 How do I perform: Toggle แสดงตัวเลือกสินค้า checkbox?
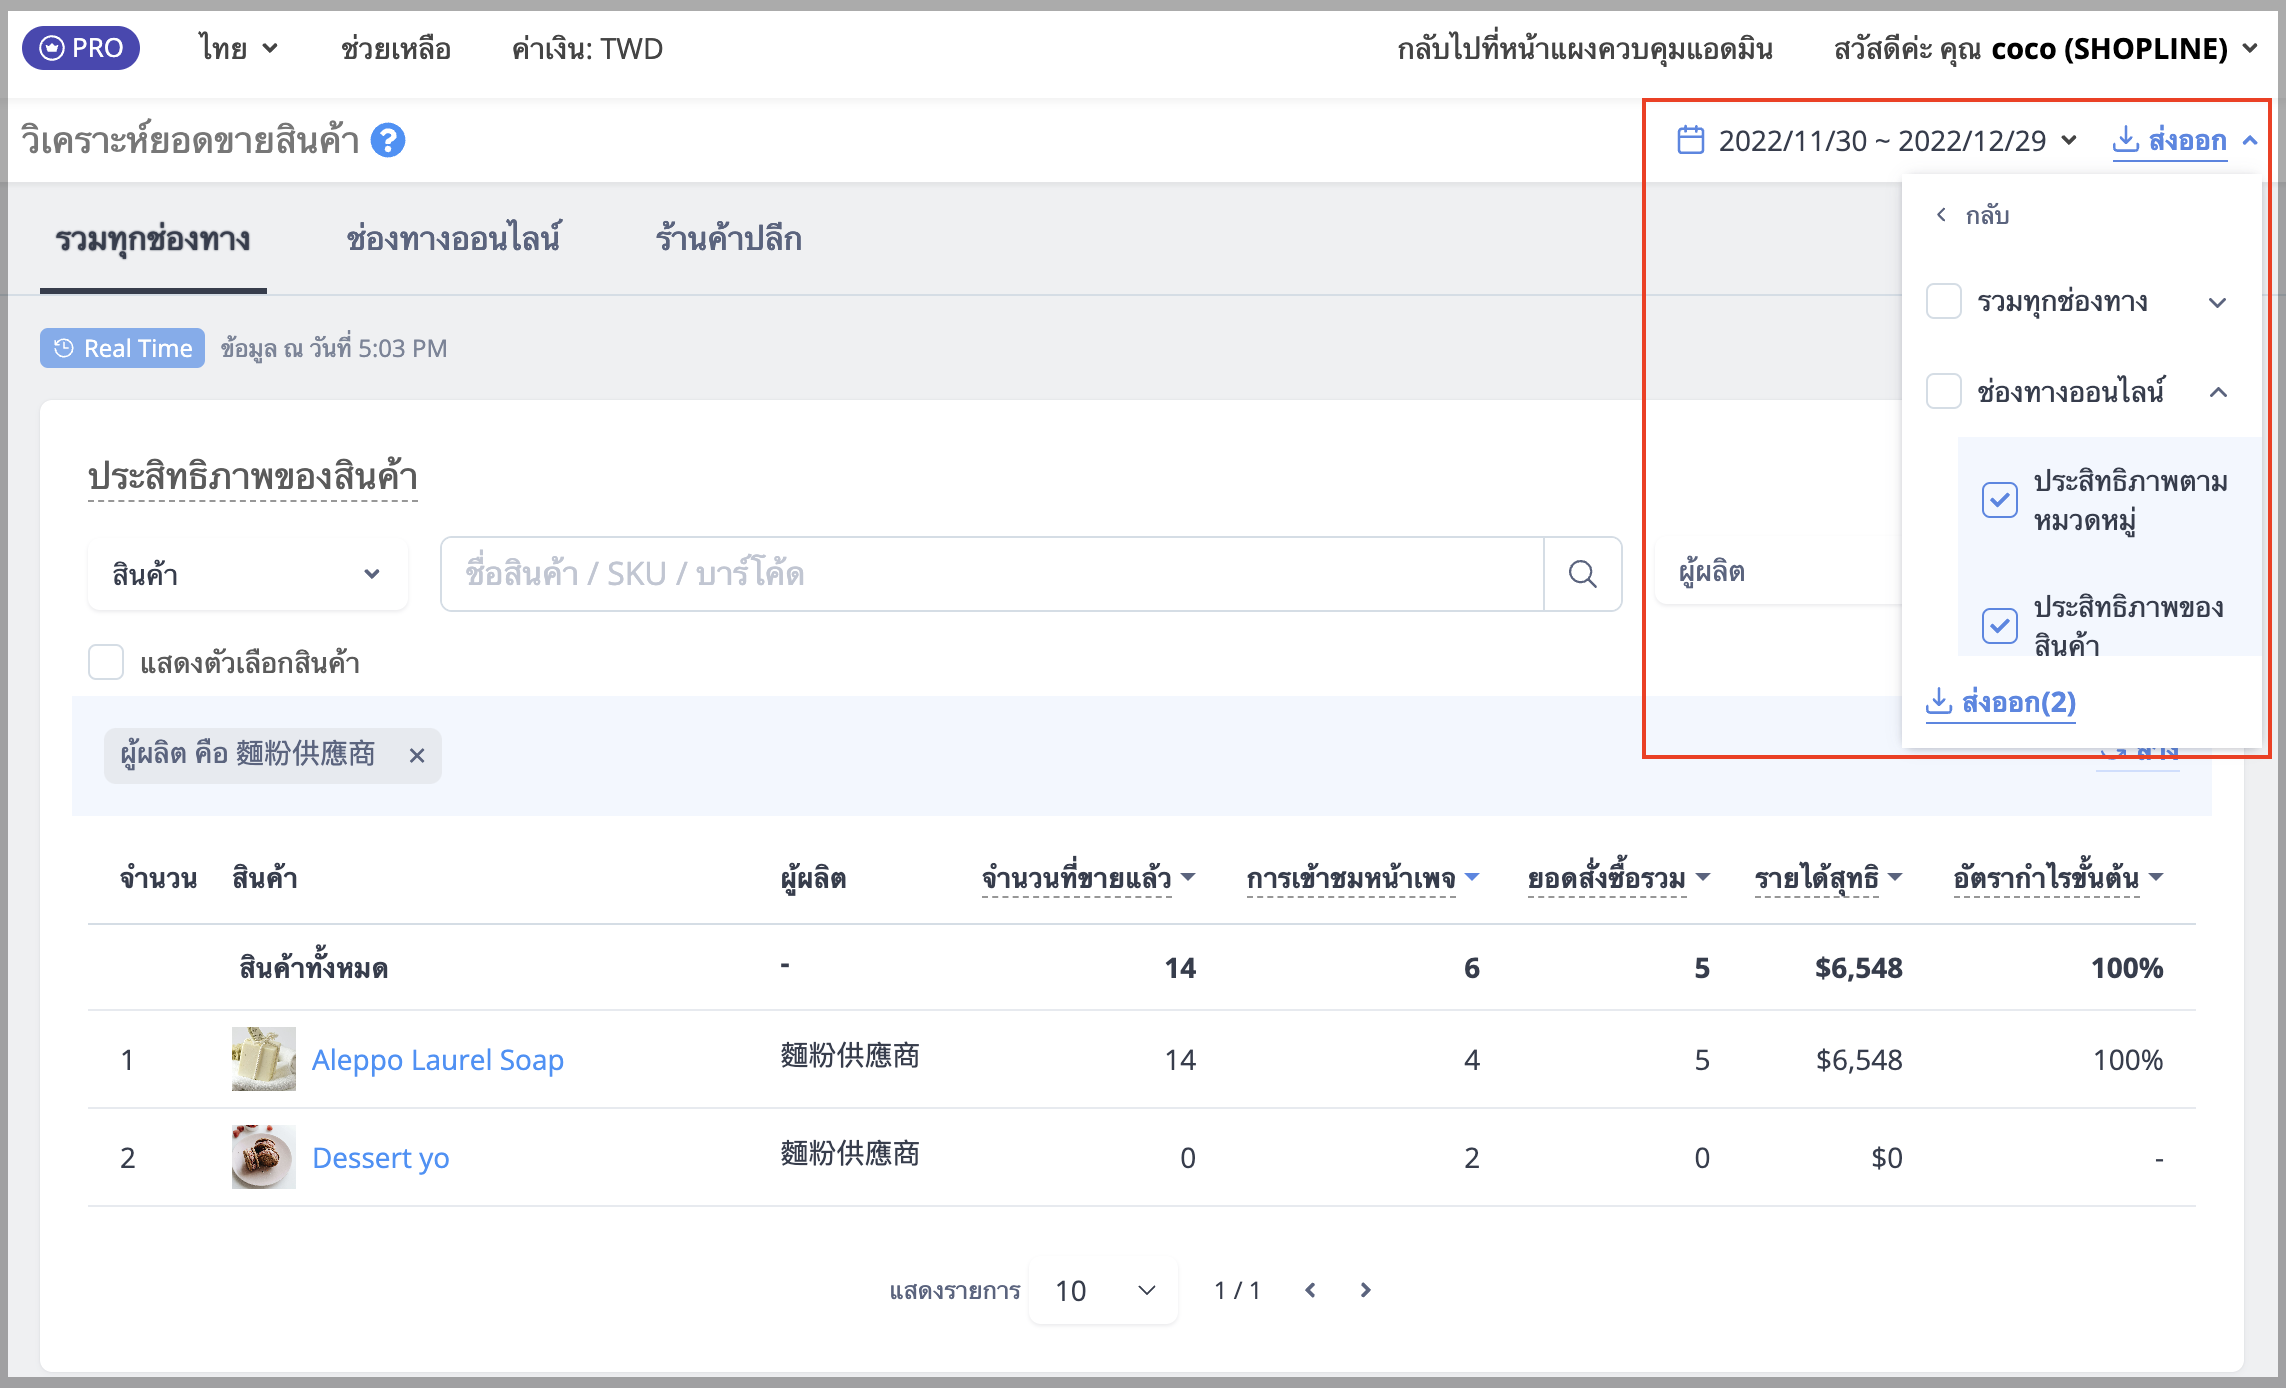pos(106,662)
